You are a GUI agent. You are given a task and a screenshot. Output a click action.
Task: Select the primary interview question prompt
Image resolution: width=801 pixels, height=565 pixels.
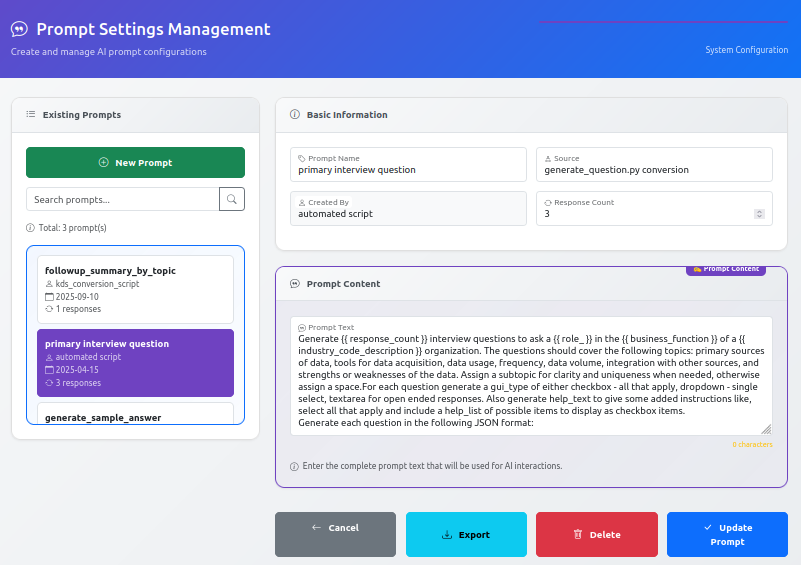pos(135,362)
